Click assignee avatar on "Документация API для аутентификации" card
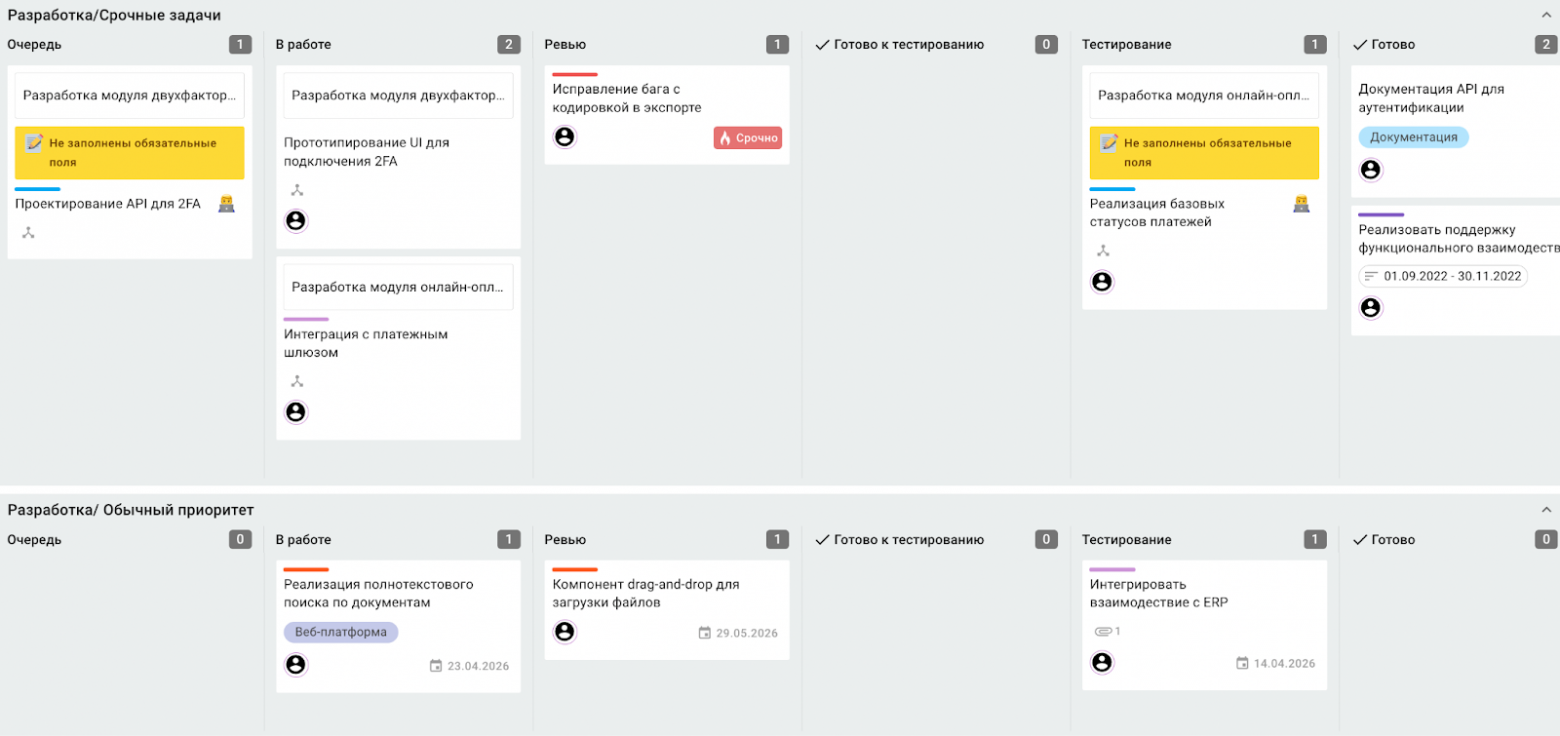Image resolution: width=1560 pixels, height=736 pixels. [1370, 170]
